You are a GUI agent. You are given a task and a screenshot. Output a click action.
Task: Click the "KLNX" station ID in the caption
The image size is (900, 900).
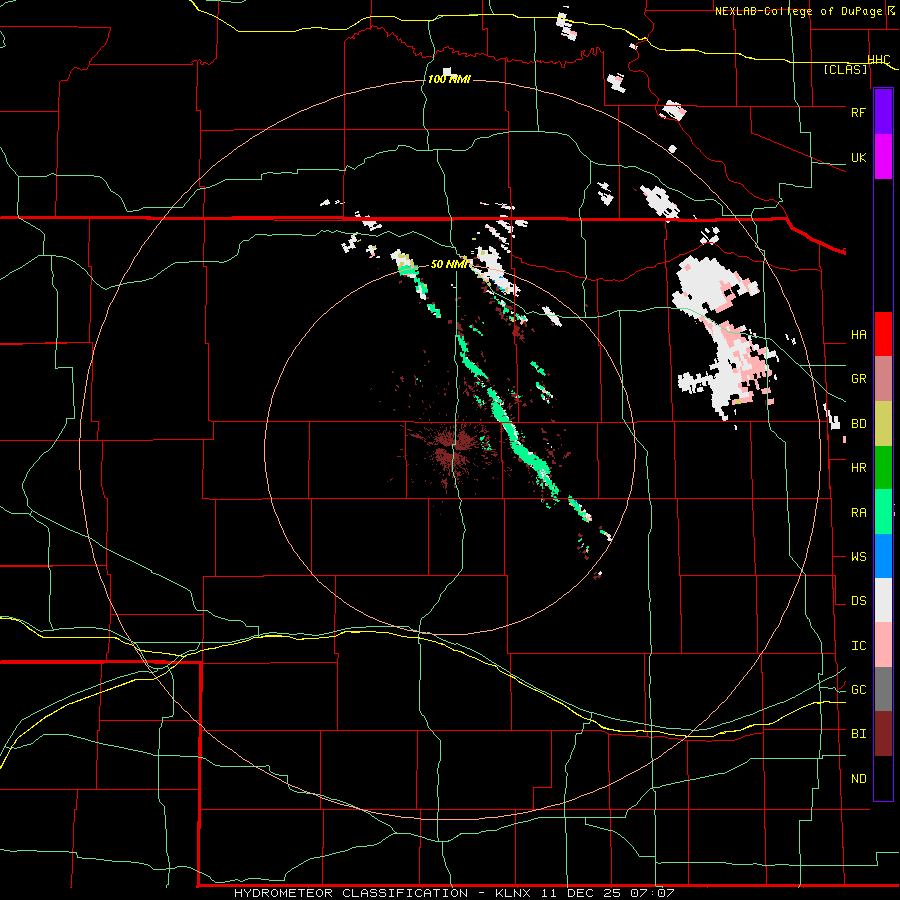[x=513, y=893]
